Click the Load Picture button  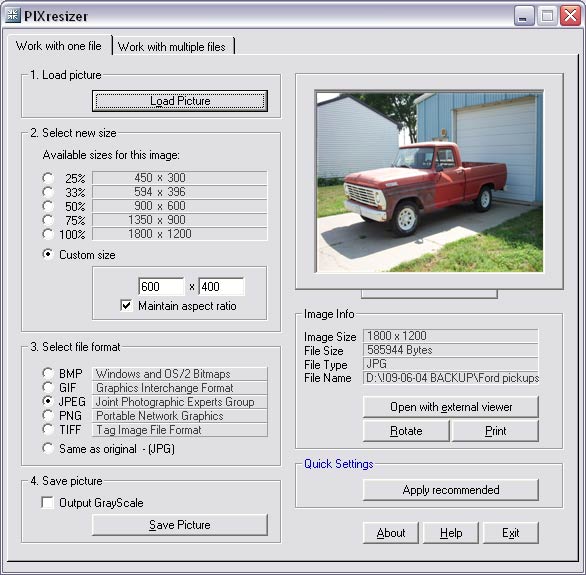180,101
